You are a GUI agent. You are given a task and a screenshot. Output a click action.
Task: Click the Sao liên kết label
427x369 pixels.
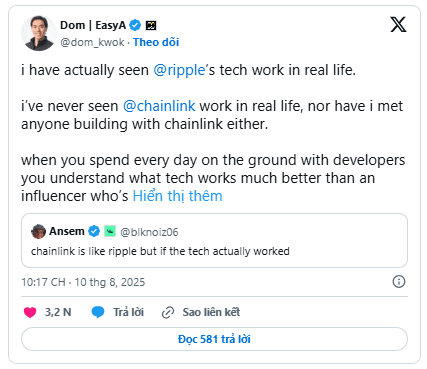click(211, 312)
